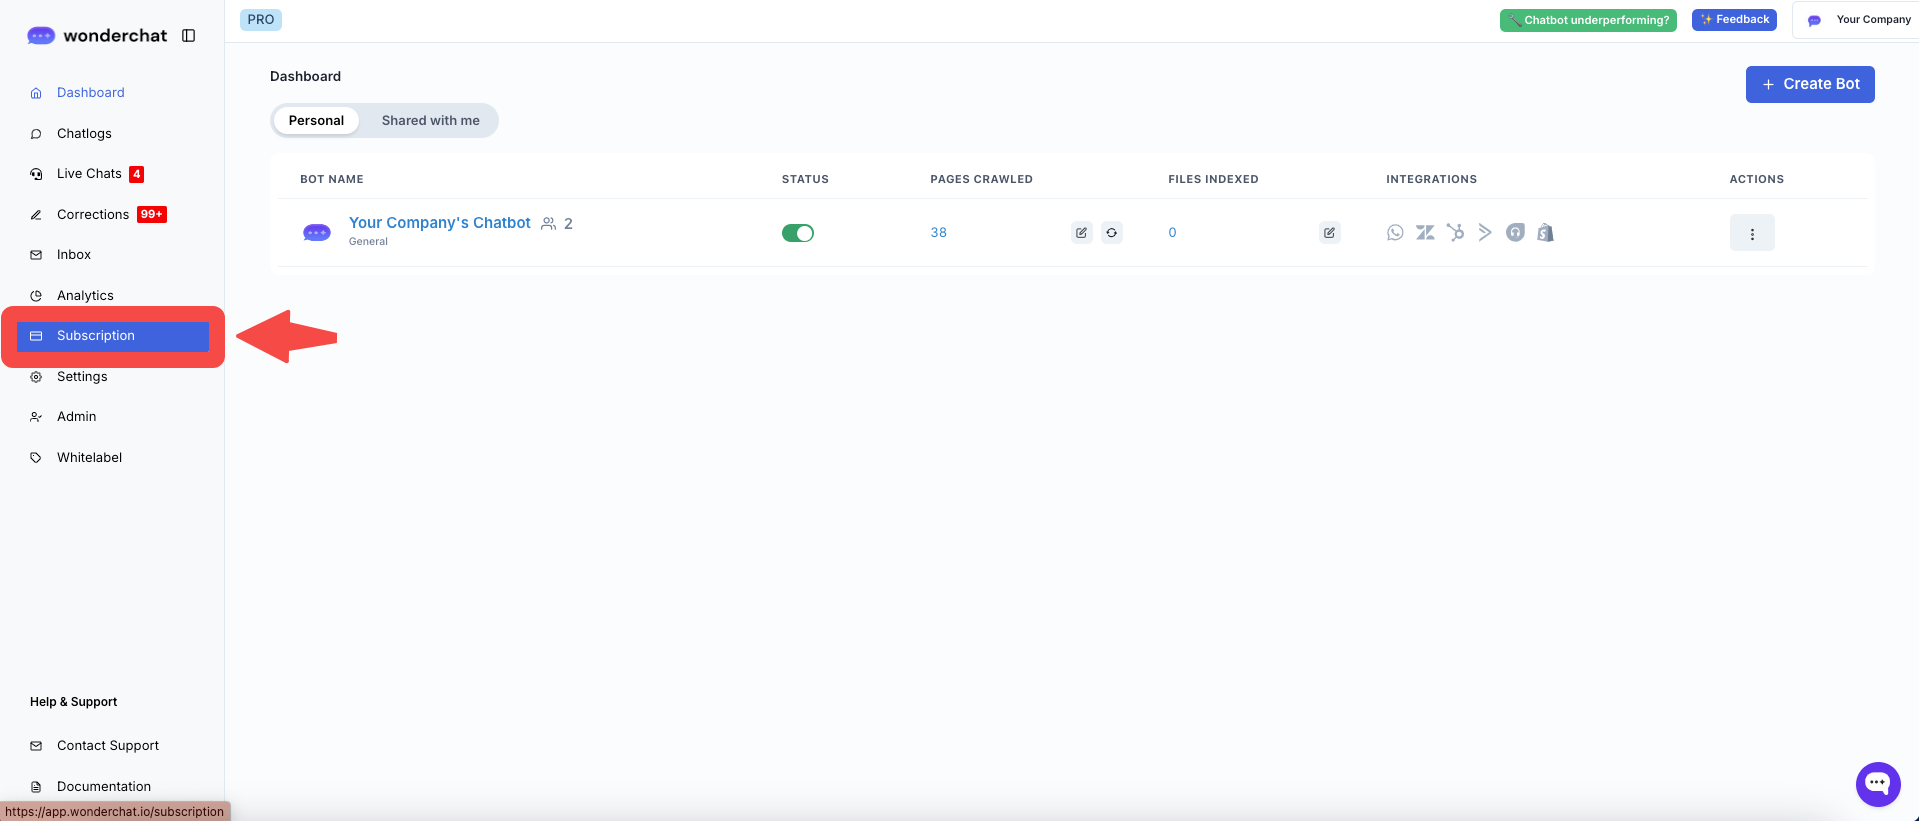Switch to the Shared with me tab
The image size is (1919, 821).
(430, 121)
